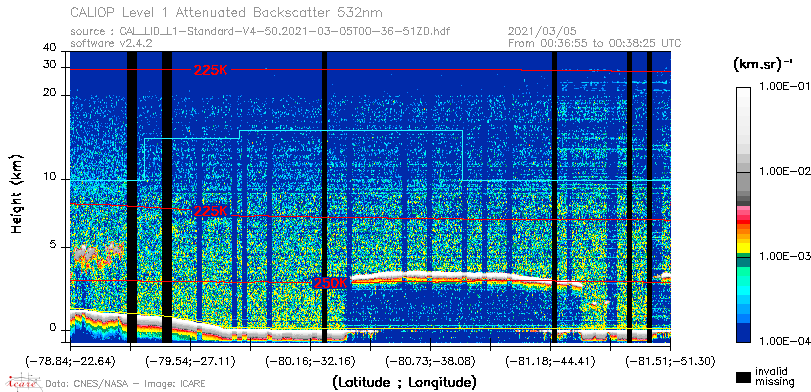Image resolution: width=811 pixels, height=392 pixels.
Task: Click the 'Height (km)' axis label
Action: [17, 193]
